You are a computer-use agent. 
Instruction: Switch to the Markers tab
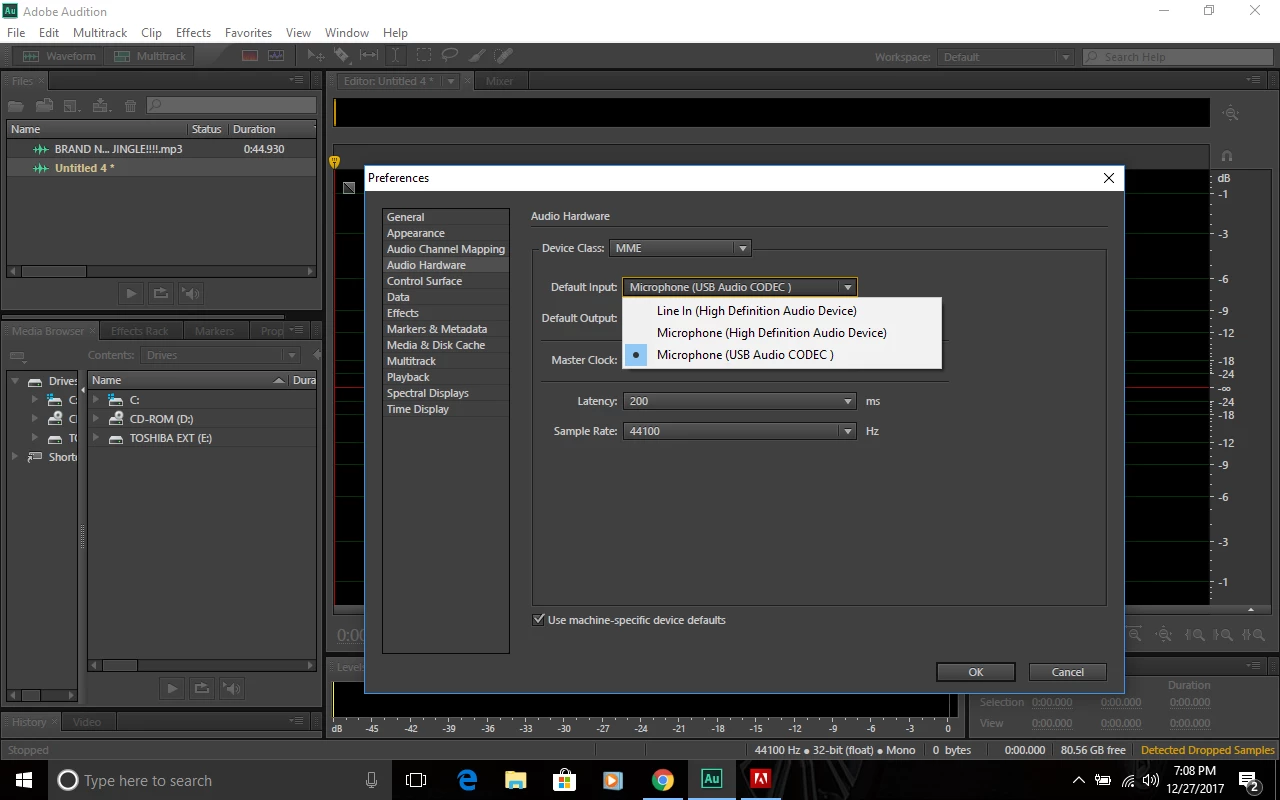tap(214, 331)
